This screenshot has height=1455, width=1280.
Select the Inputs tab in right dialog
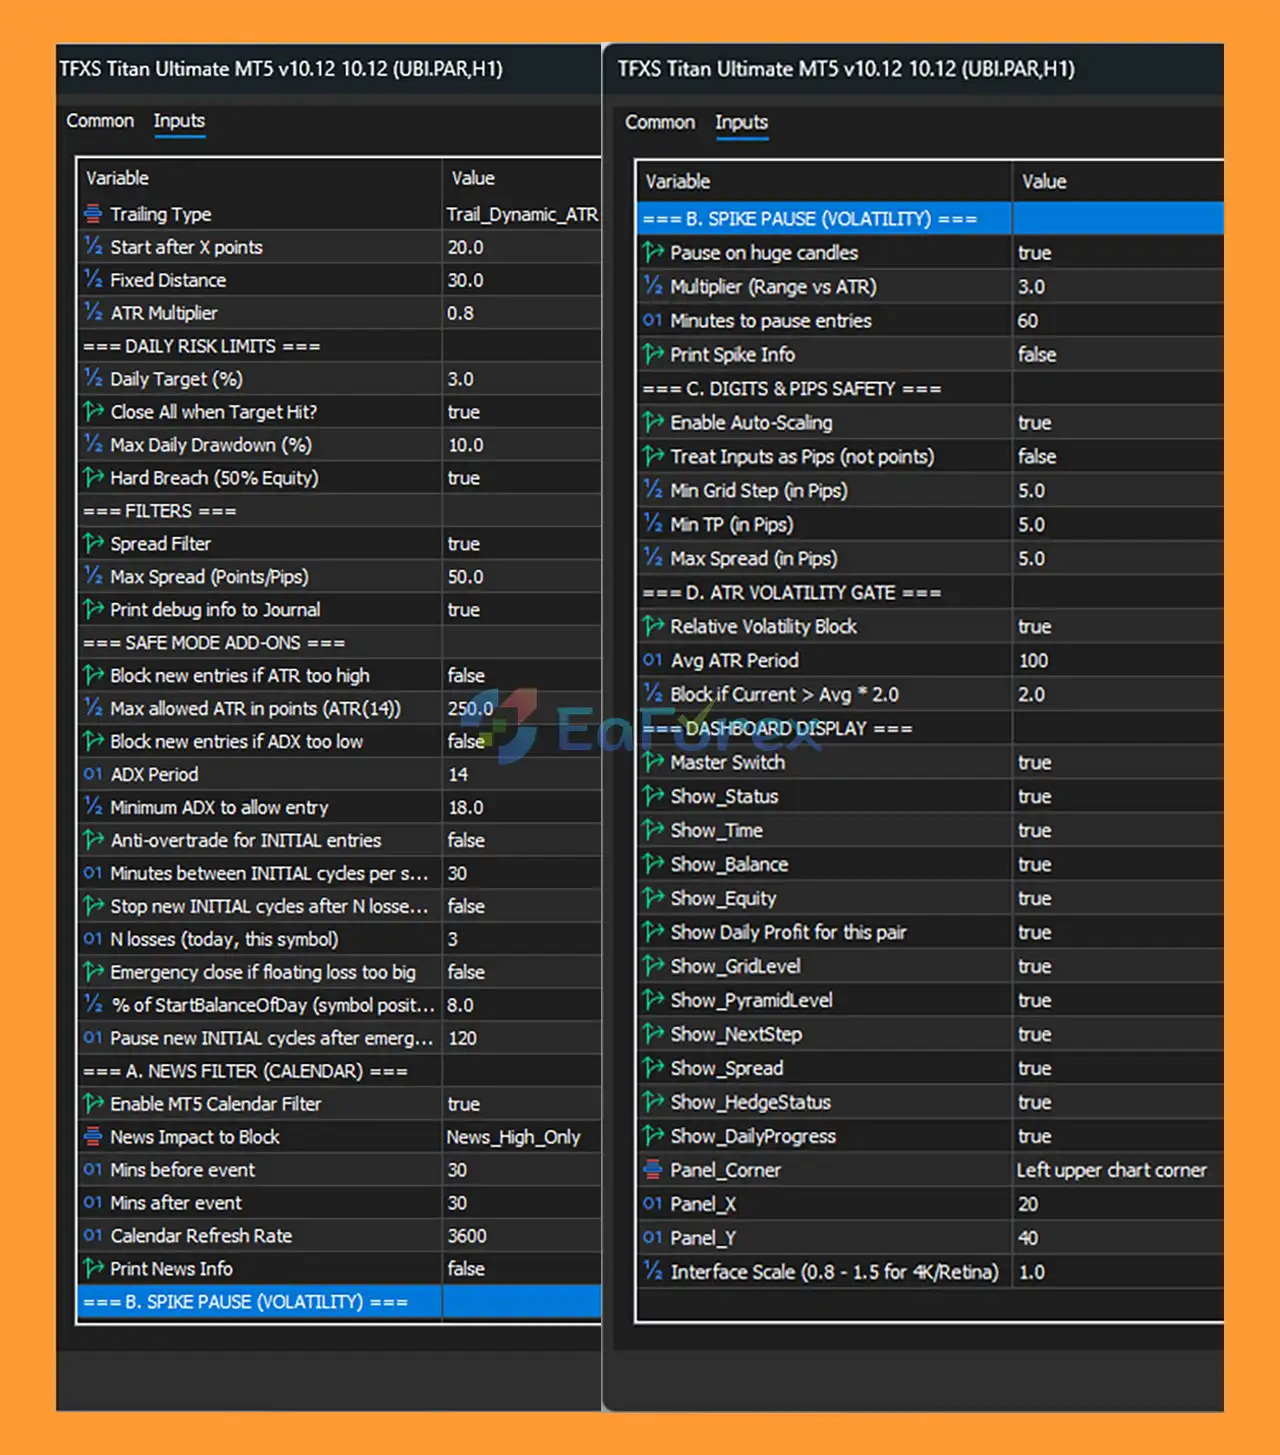click(741, 122)
